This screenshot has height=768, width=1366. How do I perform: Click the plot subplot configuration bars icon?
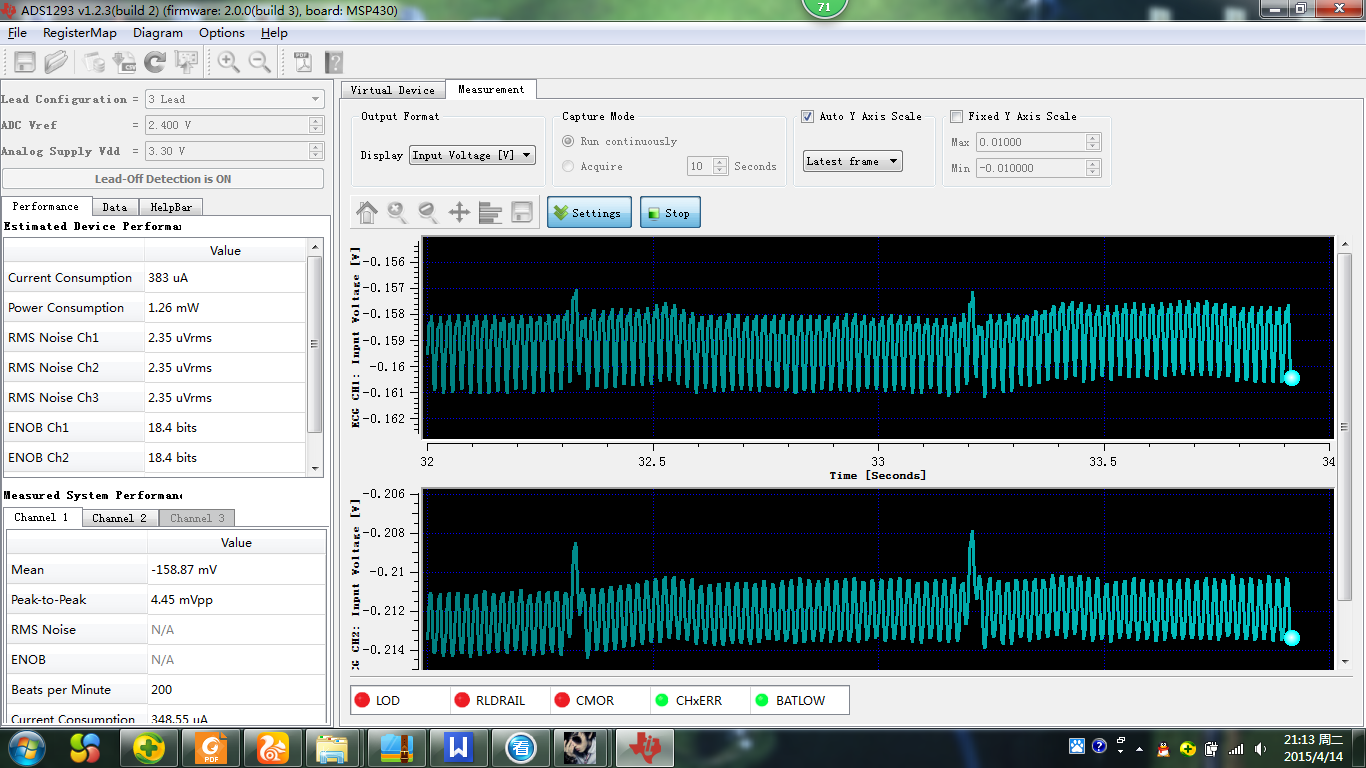[490, 212]
